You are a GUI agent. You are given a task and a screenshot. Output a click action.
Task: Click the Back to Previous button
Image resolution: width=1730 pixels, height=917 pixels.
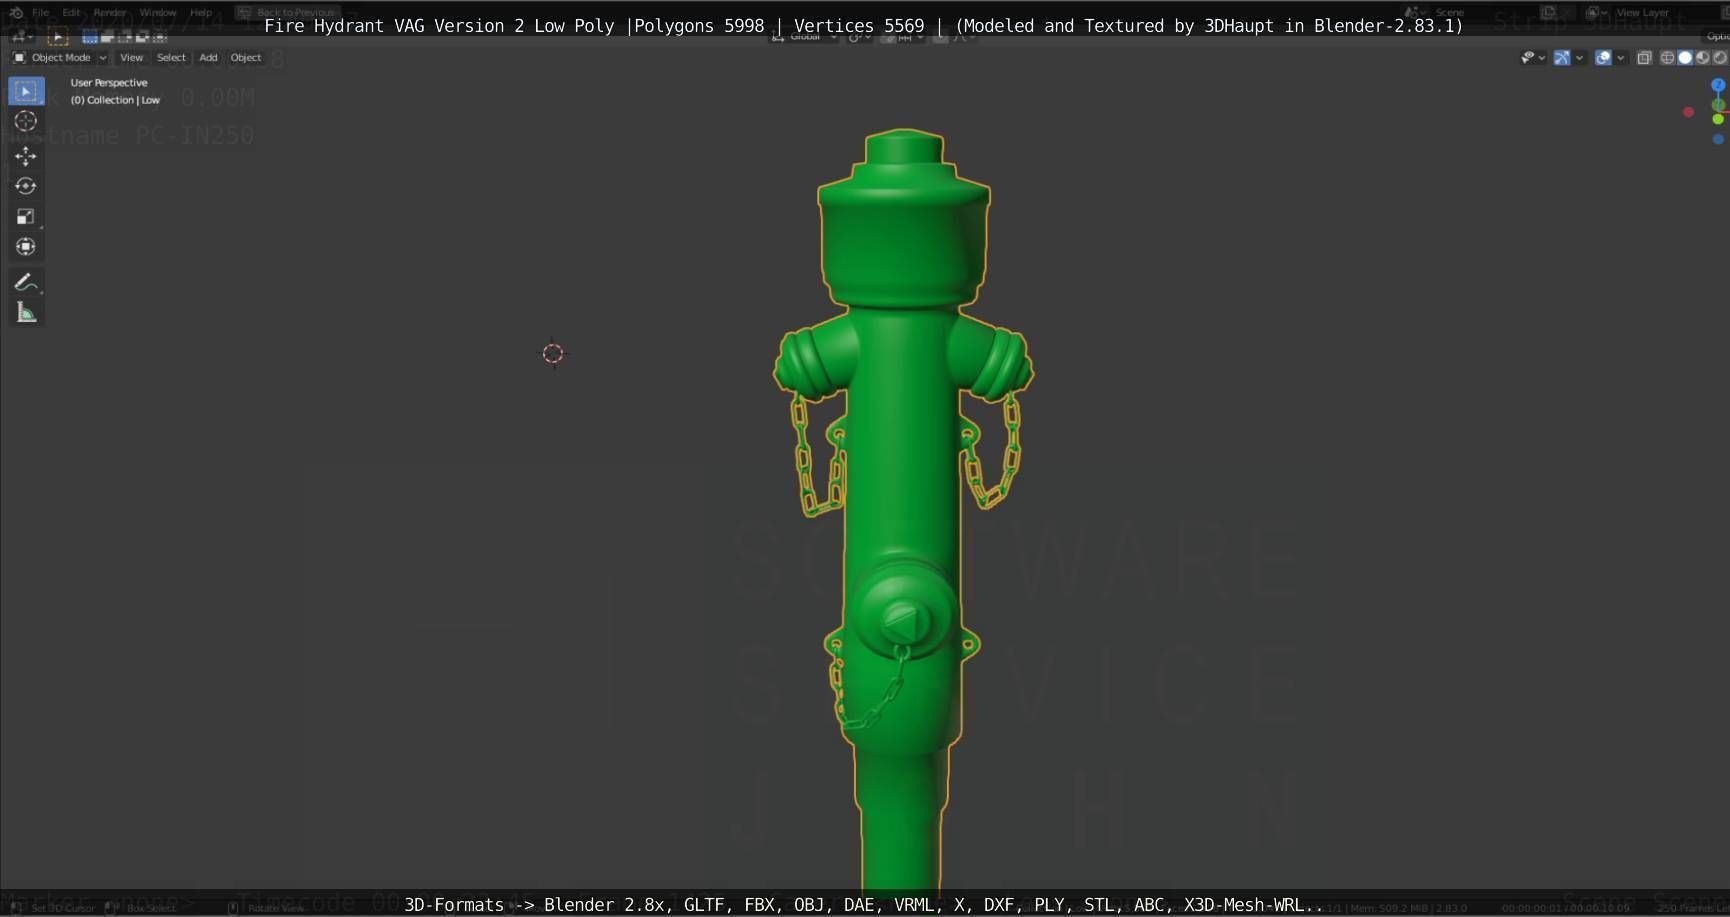288,13
